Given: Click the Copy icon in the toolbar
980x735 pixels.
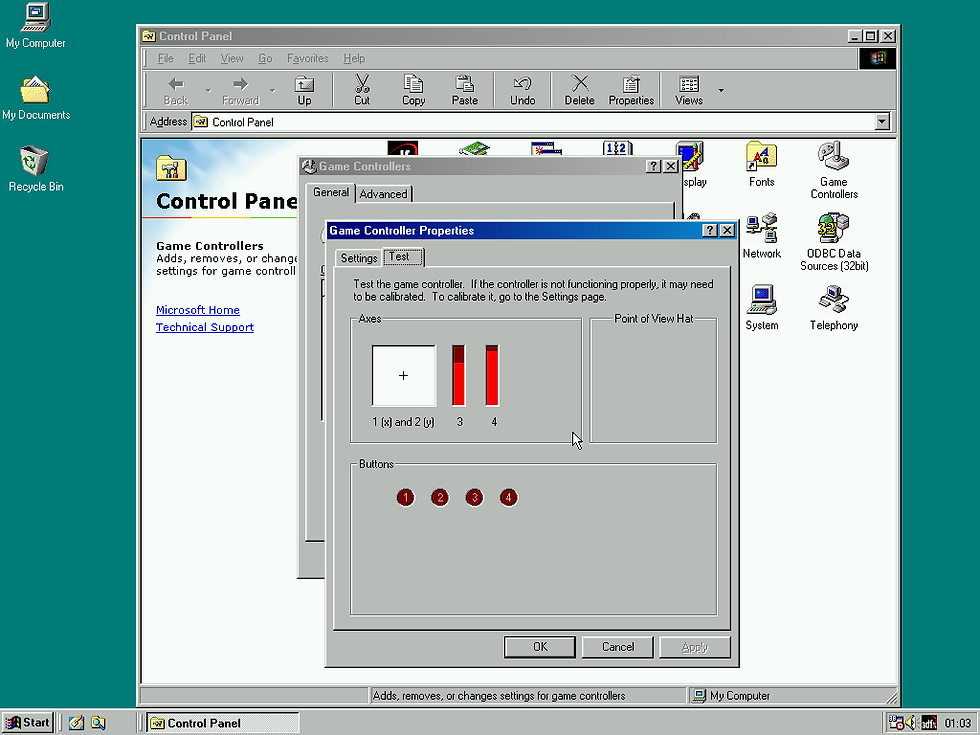Looking at the screenshot, I should (413, 91).
